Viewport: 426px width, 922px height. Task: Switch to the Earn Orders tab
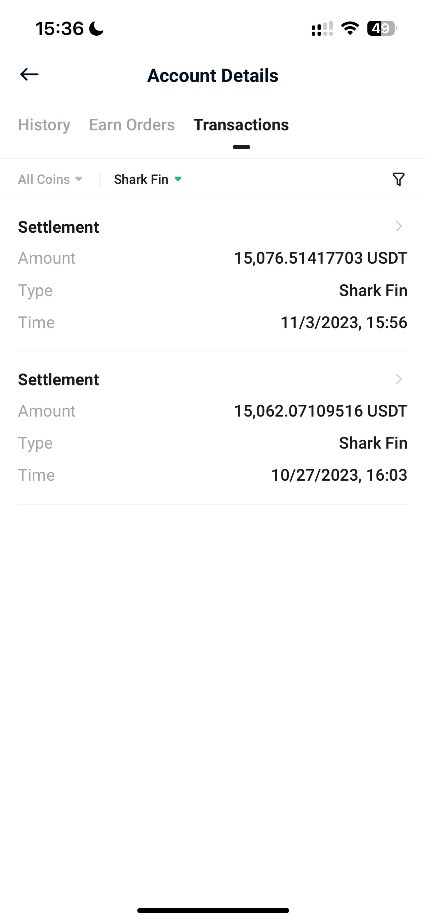coord(132,125)
